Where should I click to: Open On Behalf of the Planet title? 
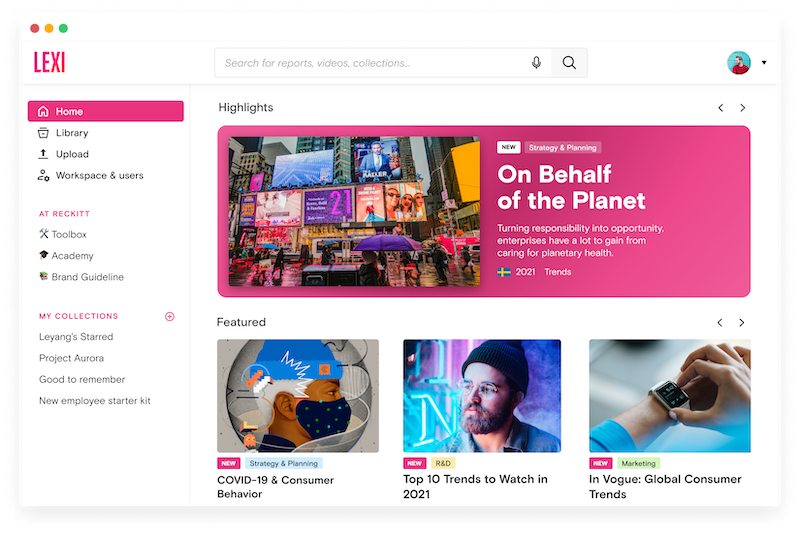pos(571,187)
